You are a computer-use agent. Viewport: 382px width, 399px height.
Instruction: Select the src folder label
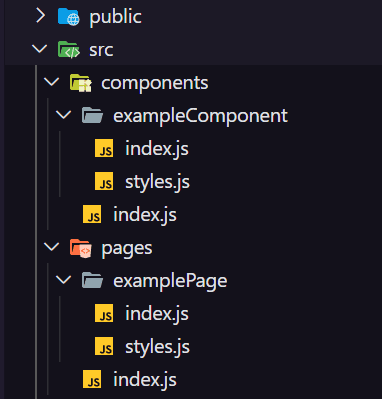point(101,50)
